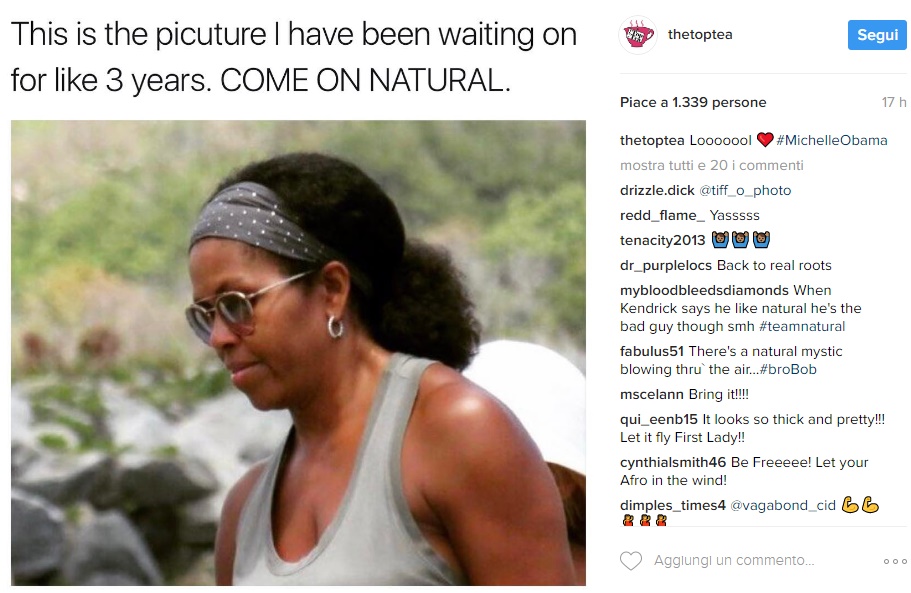The height and width of the screenshot is (593, 911).
Task: Click the main post photo
Action: click(x=298, y=353)
